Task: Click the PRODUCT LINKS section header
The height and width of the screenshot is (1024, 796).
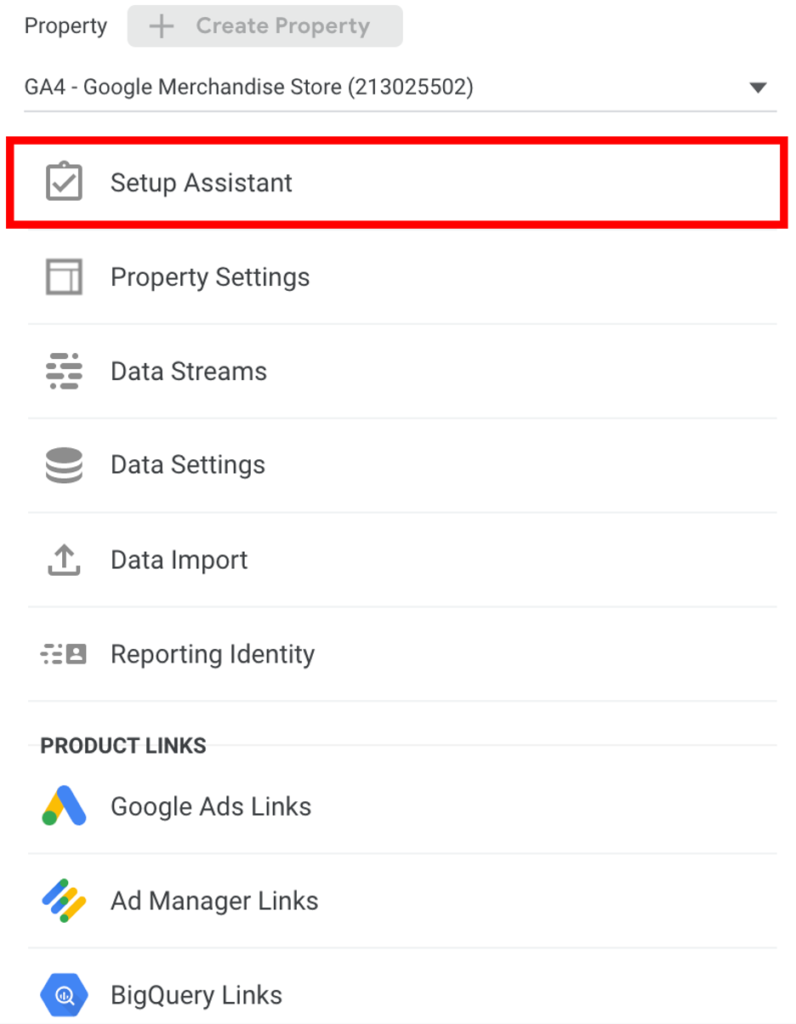Action: pos(123,745)
